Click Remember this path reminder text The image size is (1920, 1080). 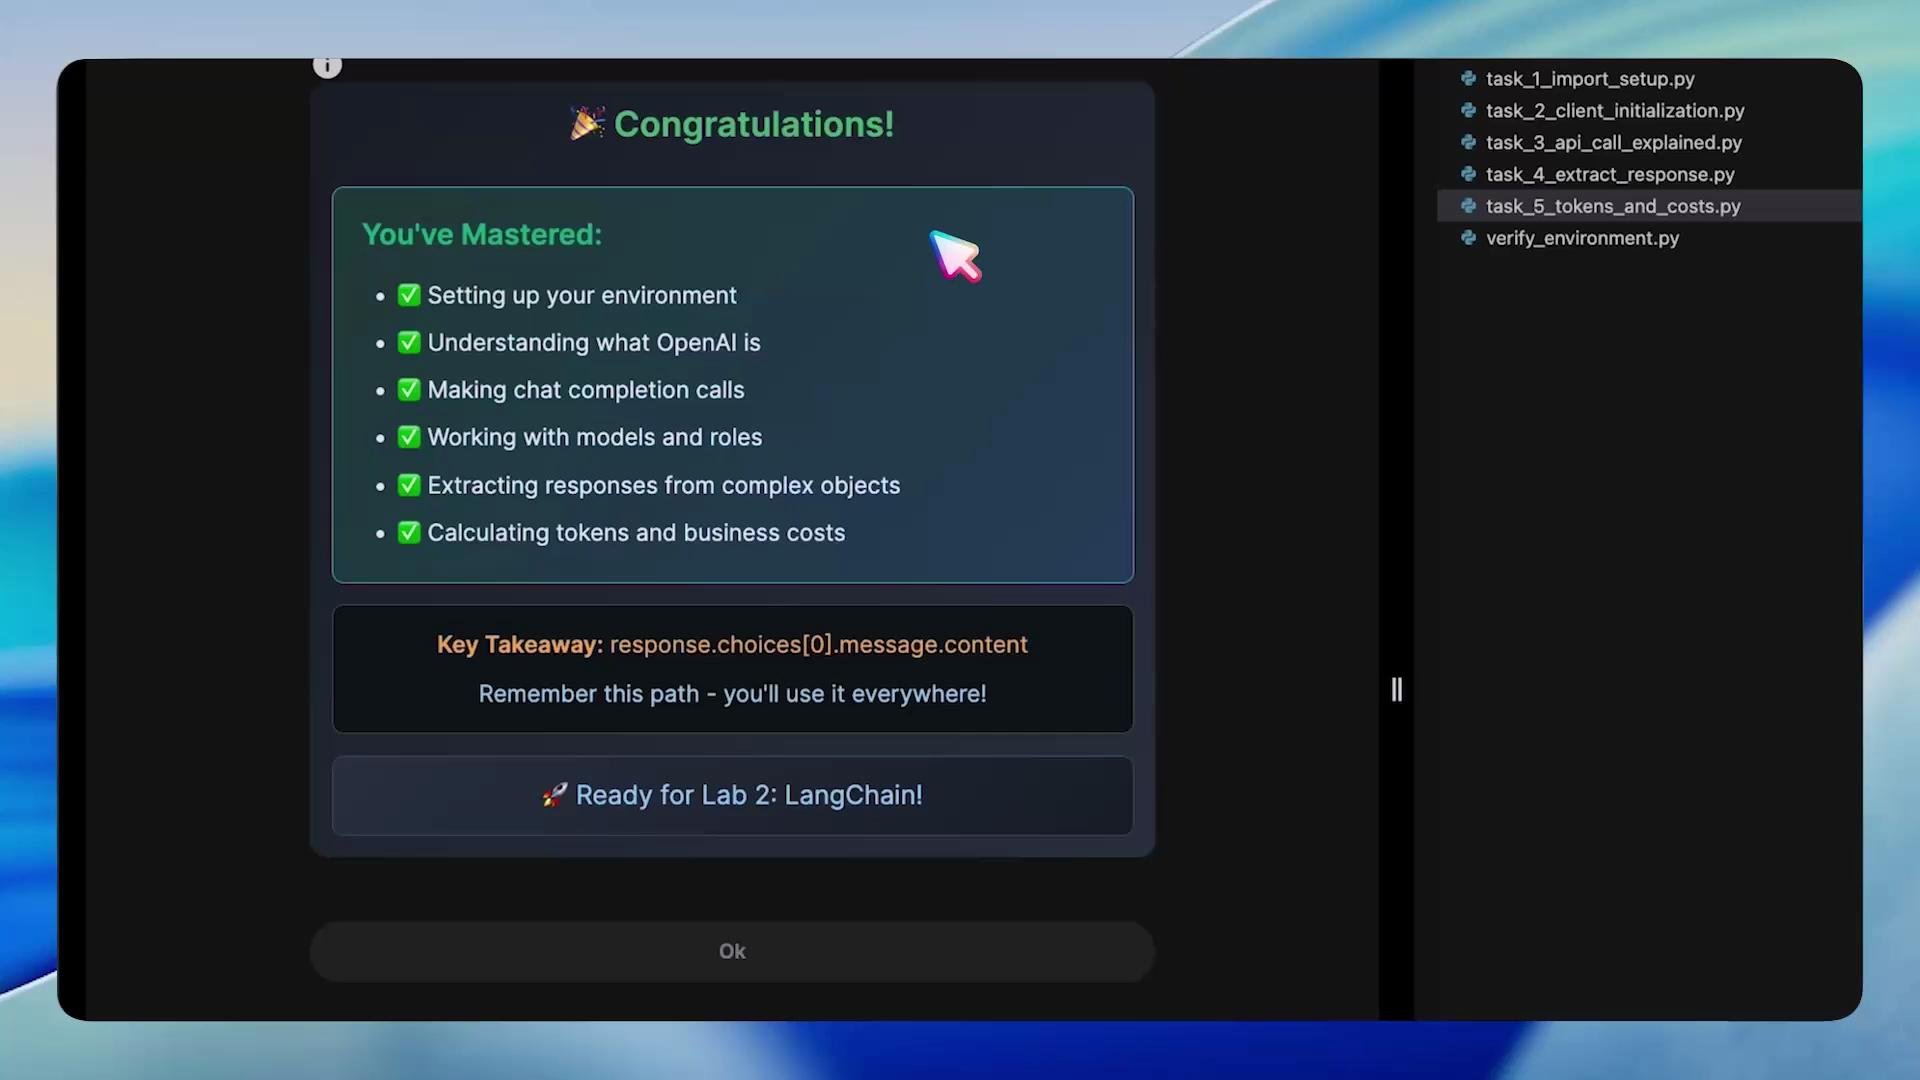732,694
